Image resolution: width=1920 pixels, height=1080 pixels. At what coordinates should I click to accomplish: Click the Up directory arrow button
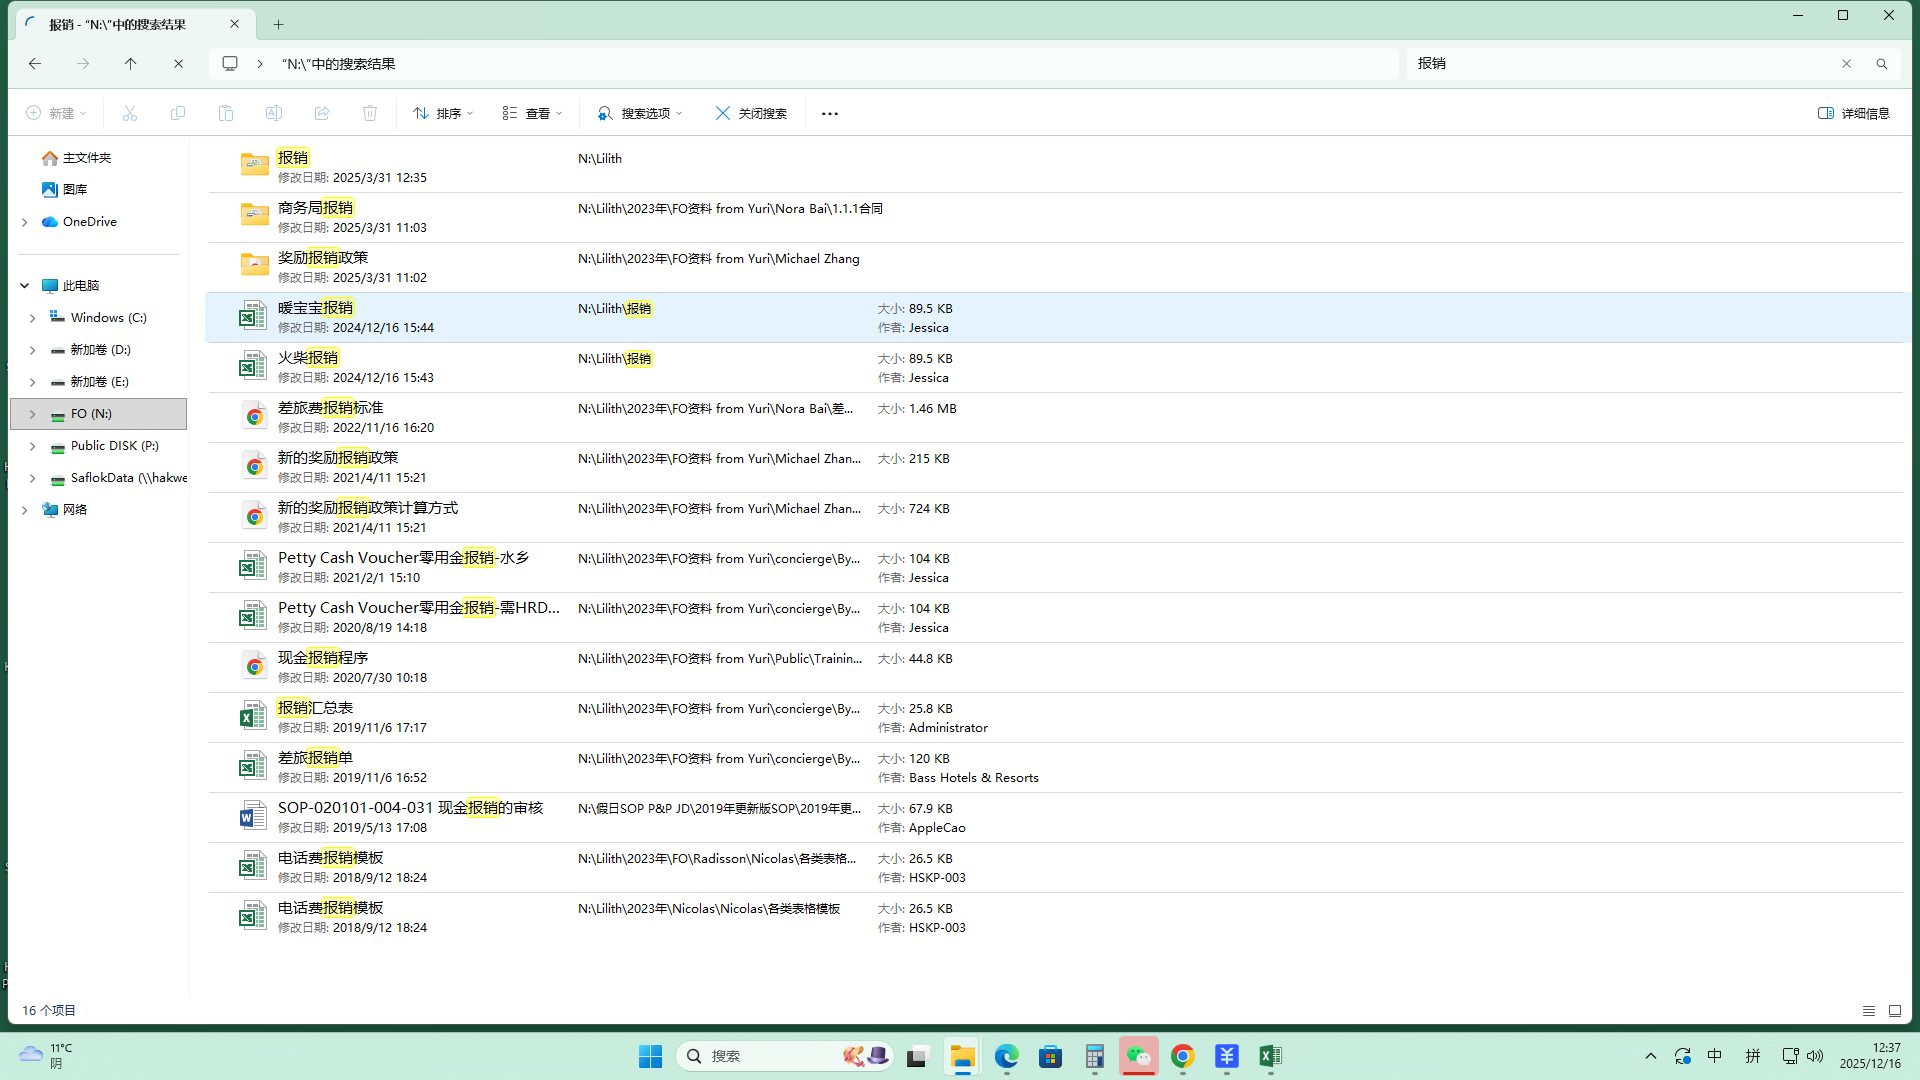(x=130, y=64)
